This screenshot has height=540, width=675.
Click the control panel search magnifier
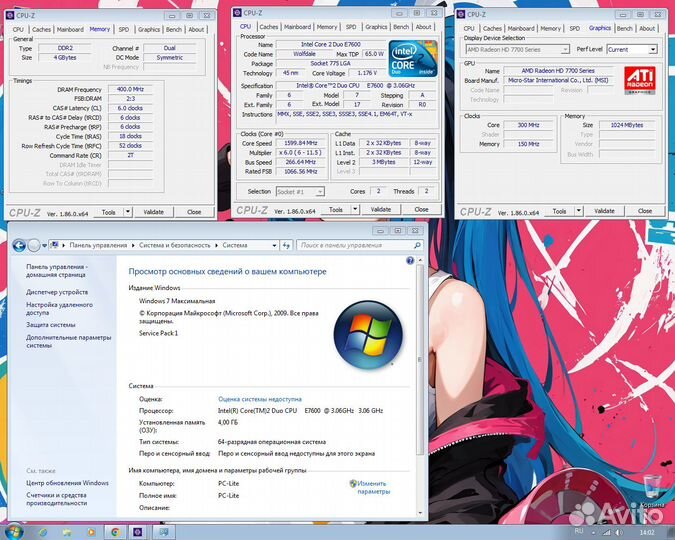(x=417, y=245)
